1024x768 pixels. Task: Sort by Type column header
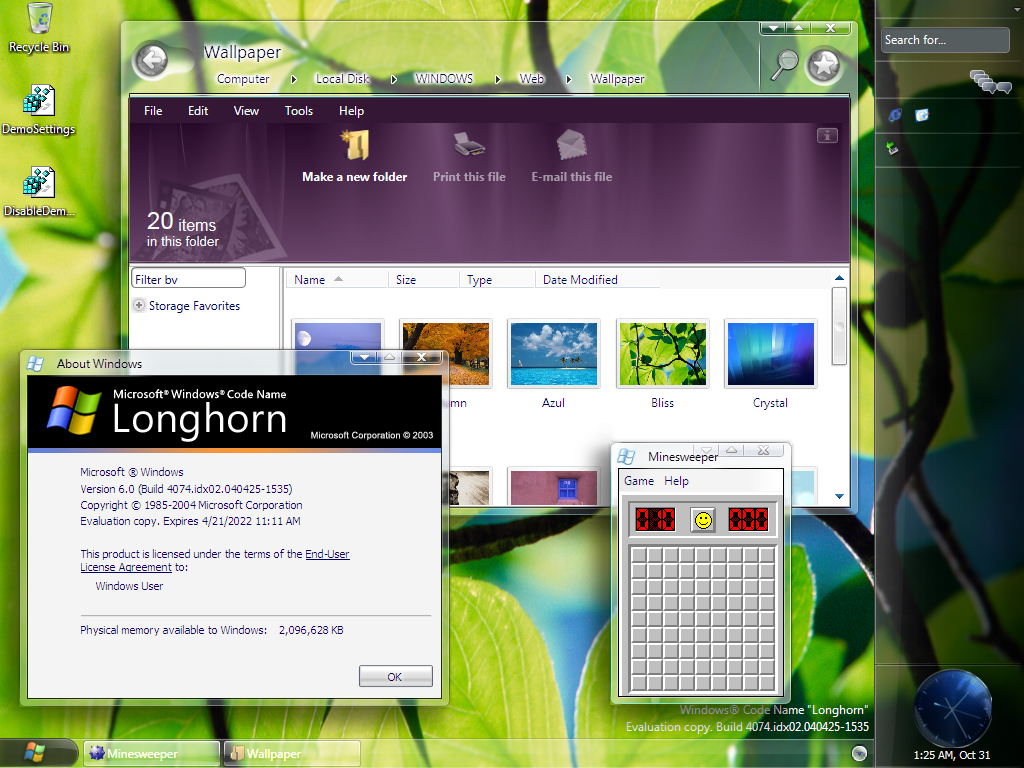[x=497, y=280]
